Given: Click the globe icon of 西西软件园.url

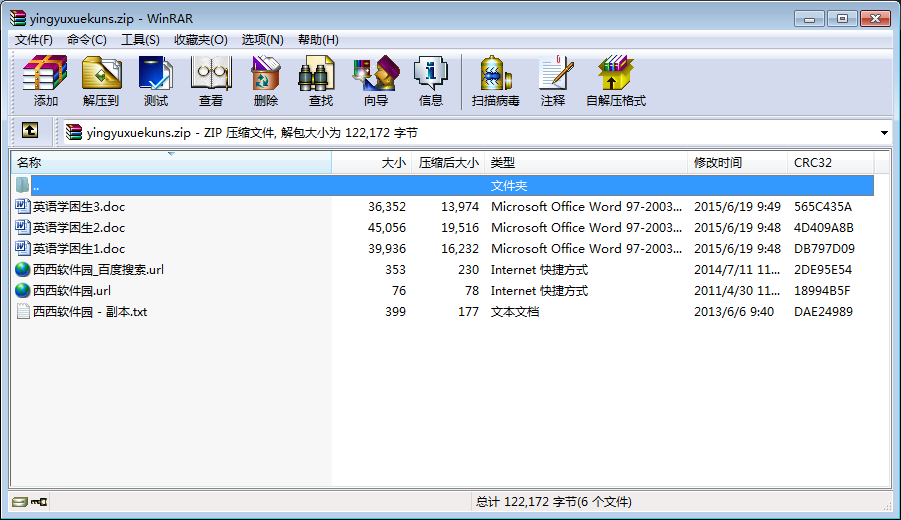Looking at the screenshot, I should coord(22,290).
